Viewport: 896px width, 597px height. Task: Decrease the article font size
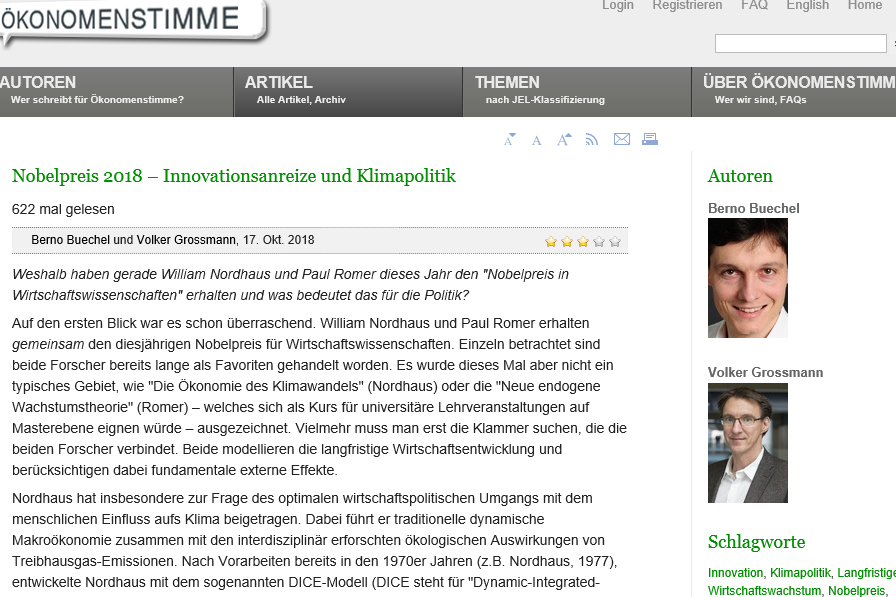pos(509,140)
